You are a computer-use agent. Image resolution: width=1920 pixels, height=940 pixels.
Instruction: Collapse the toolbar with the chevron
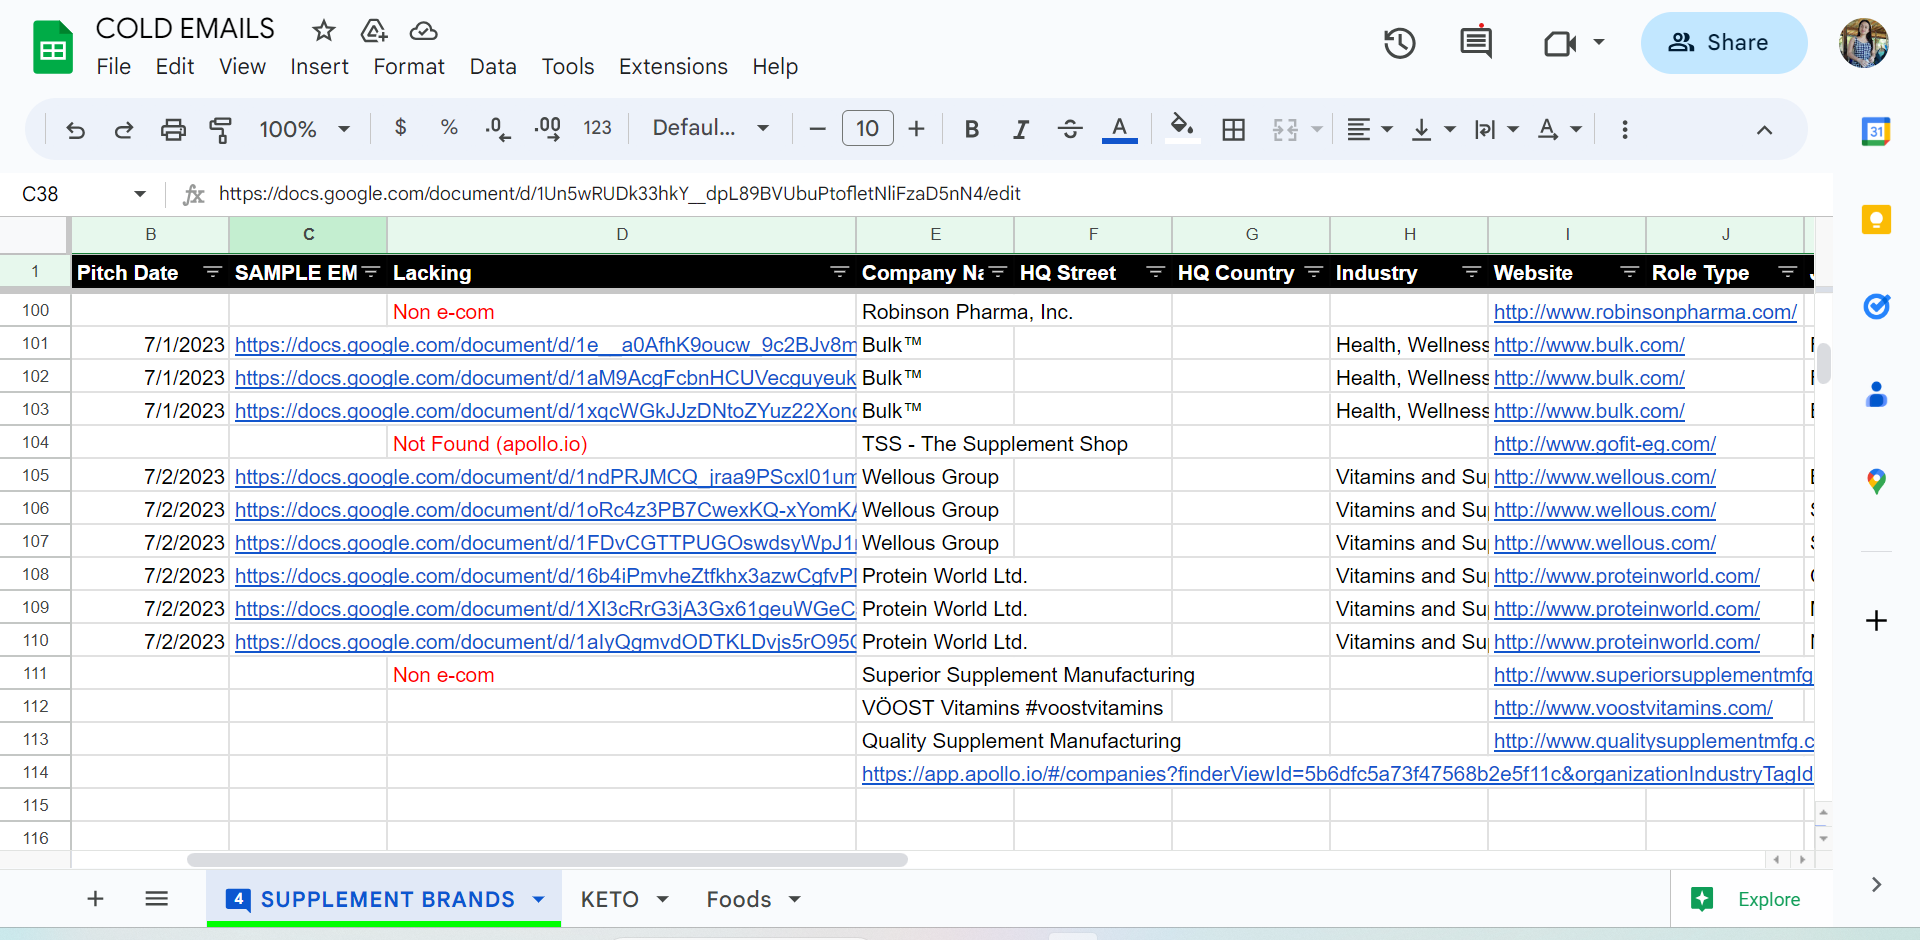(x=1764, y=130)
